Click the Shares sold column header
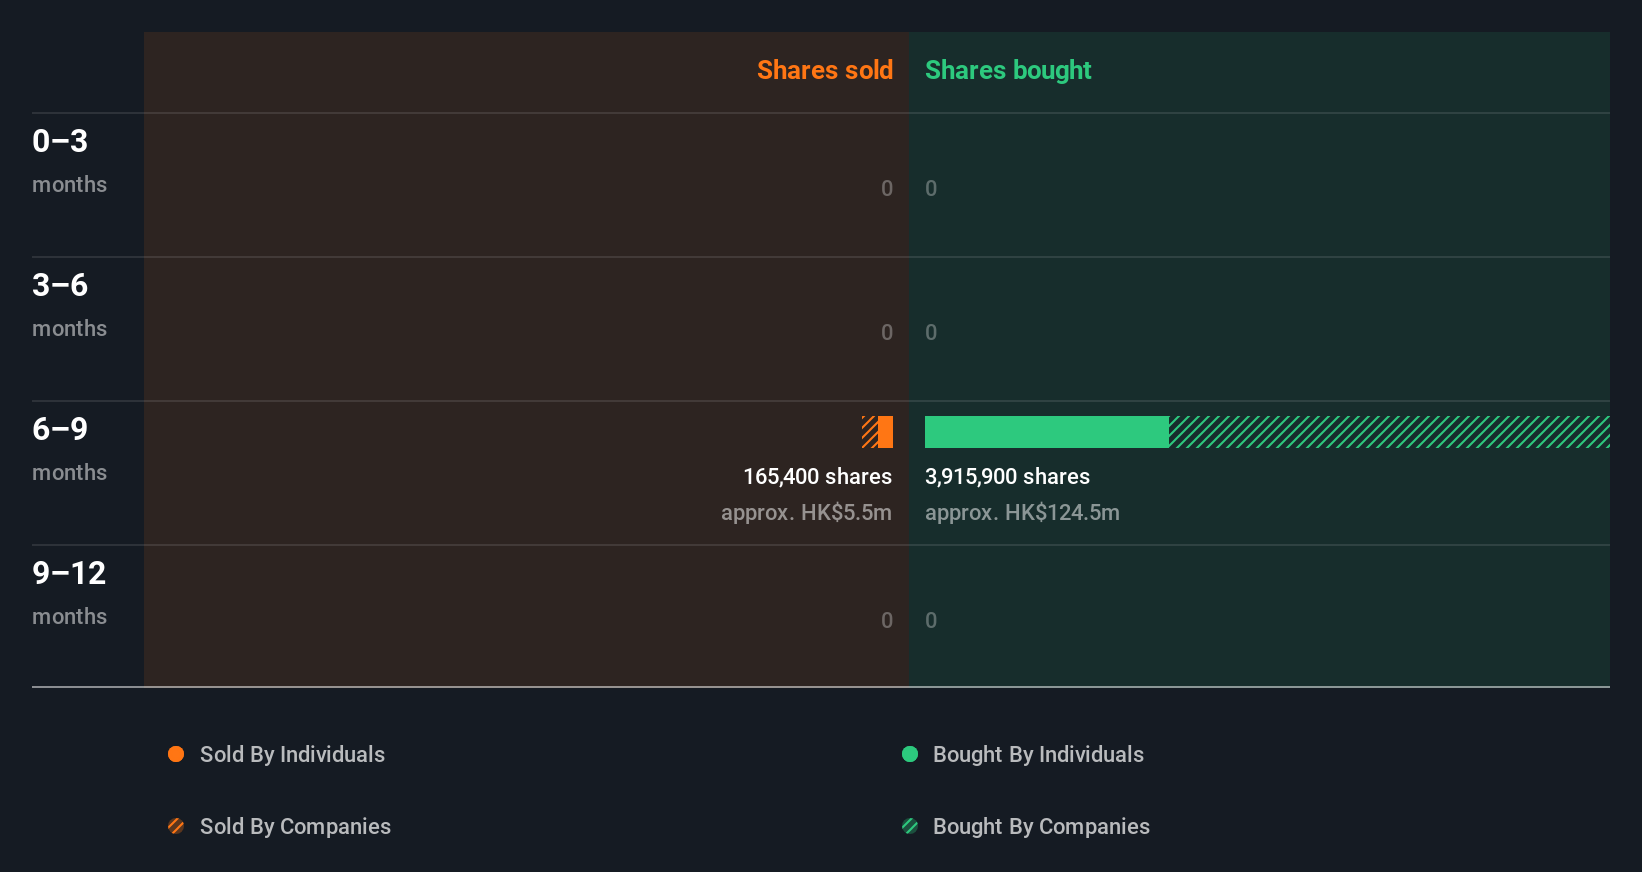The image size is (1642, 872). pyautogui.click(x=825, y=70)
